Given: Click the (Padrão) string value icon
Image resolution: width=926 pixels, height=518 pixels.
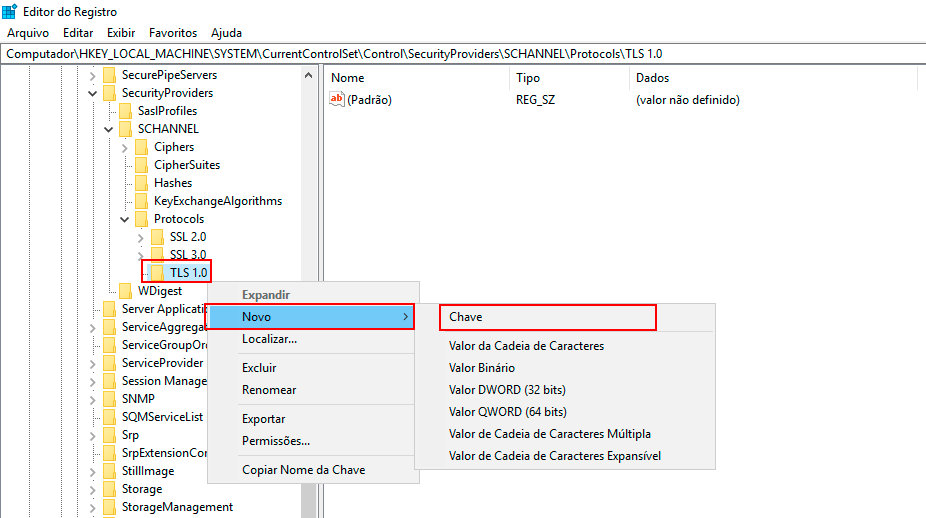Looking at the screenshot, I should (337, 99).
